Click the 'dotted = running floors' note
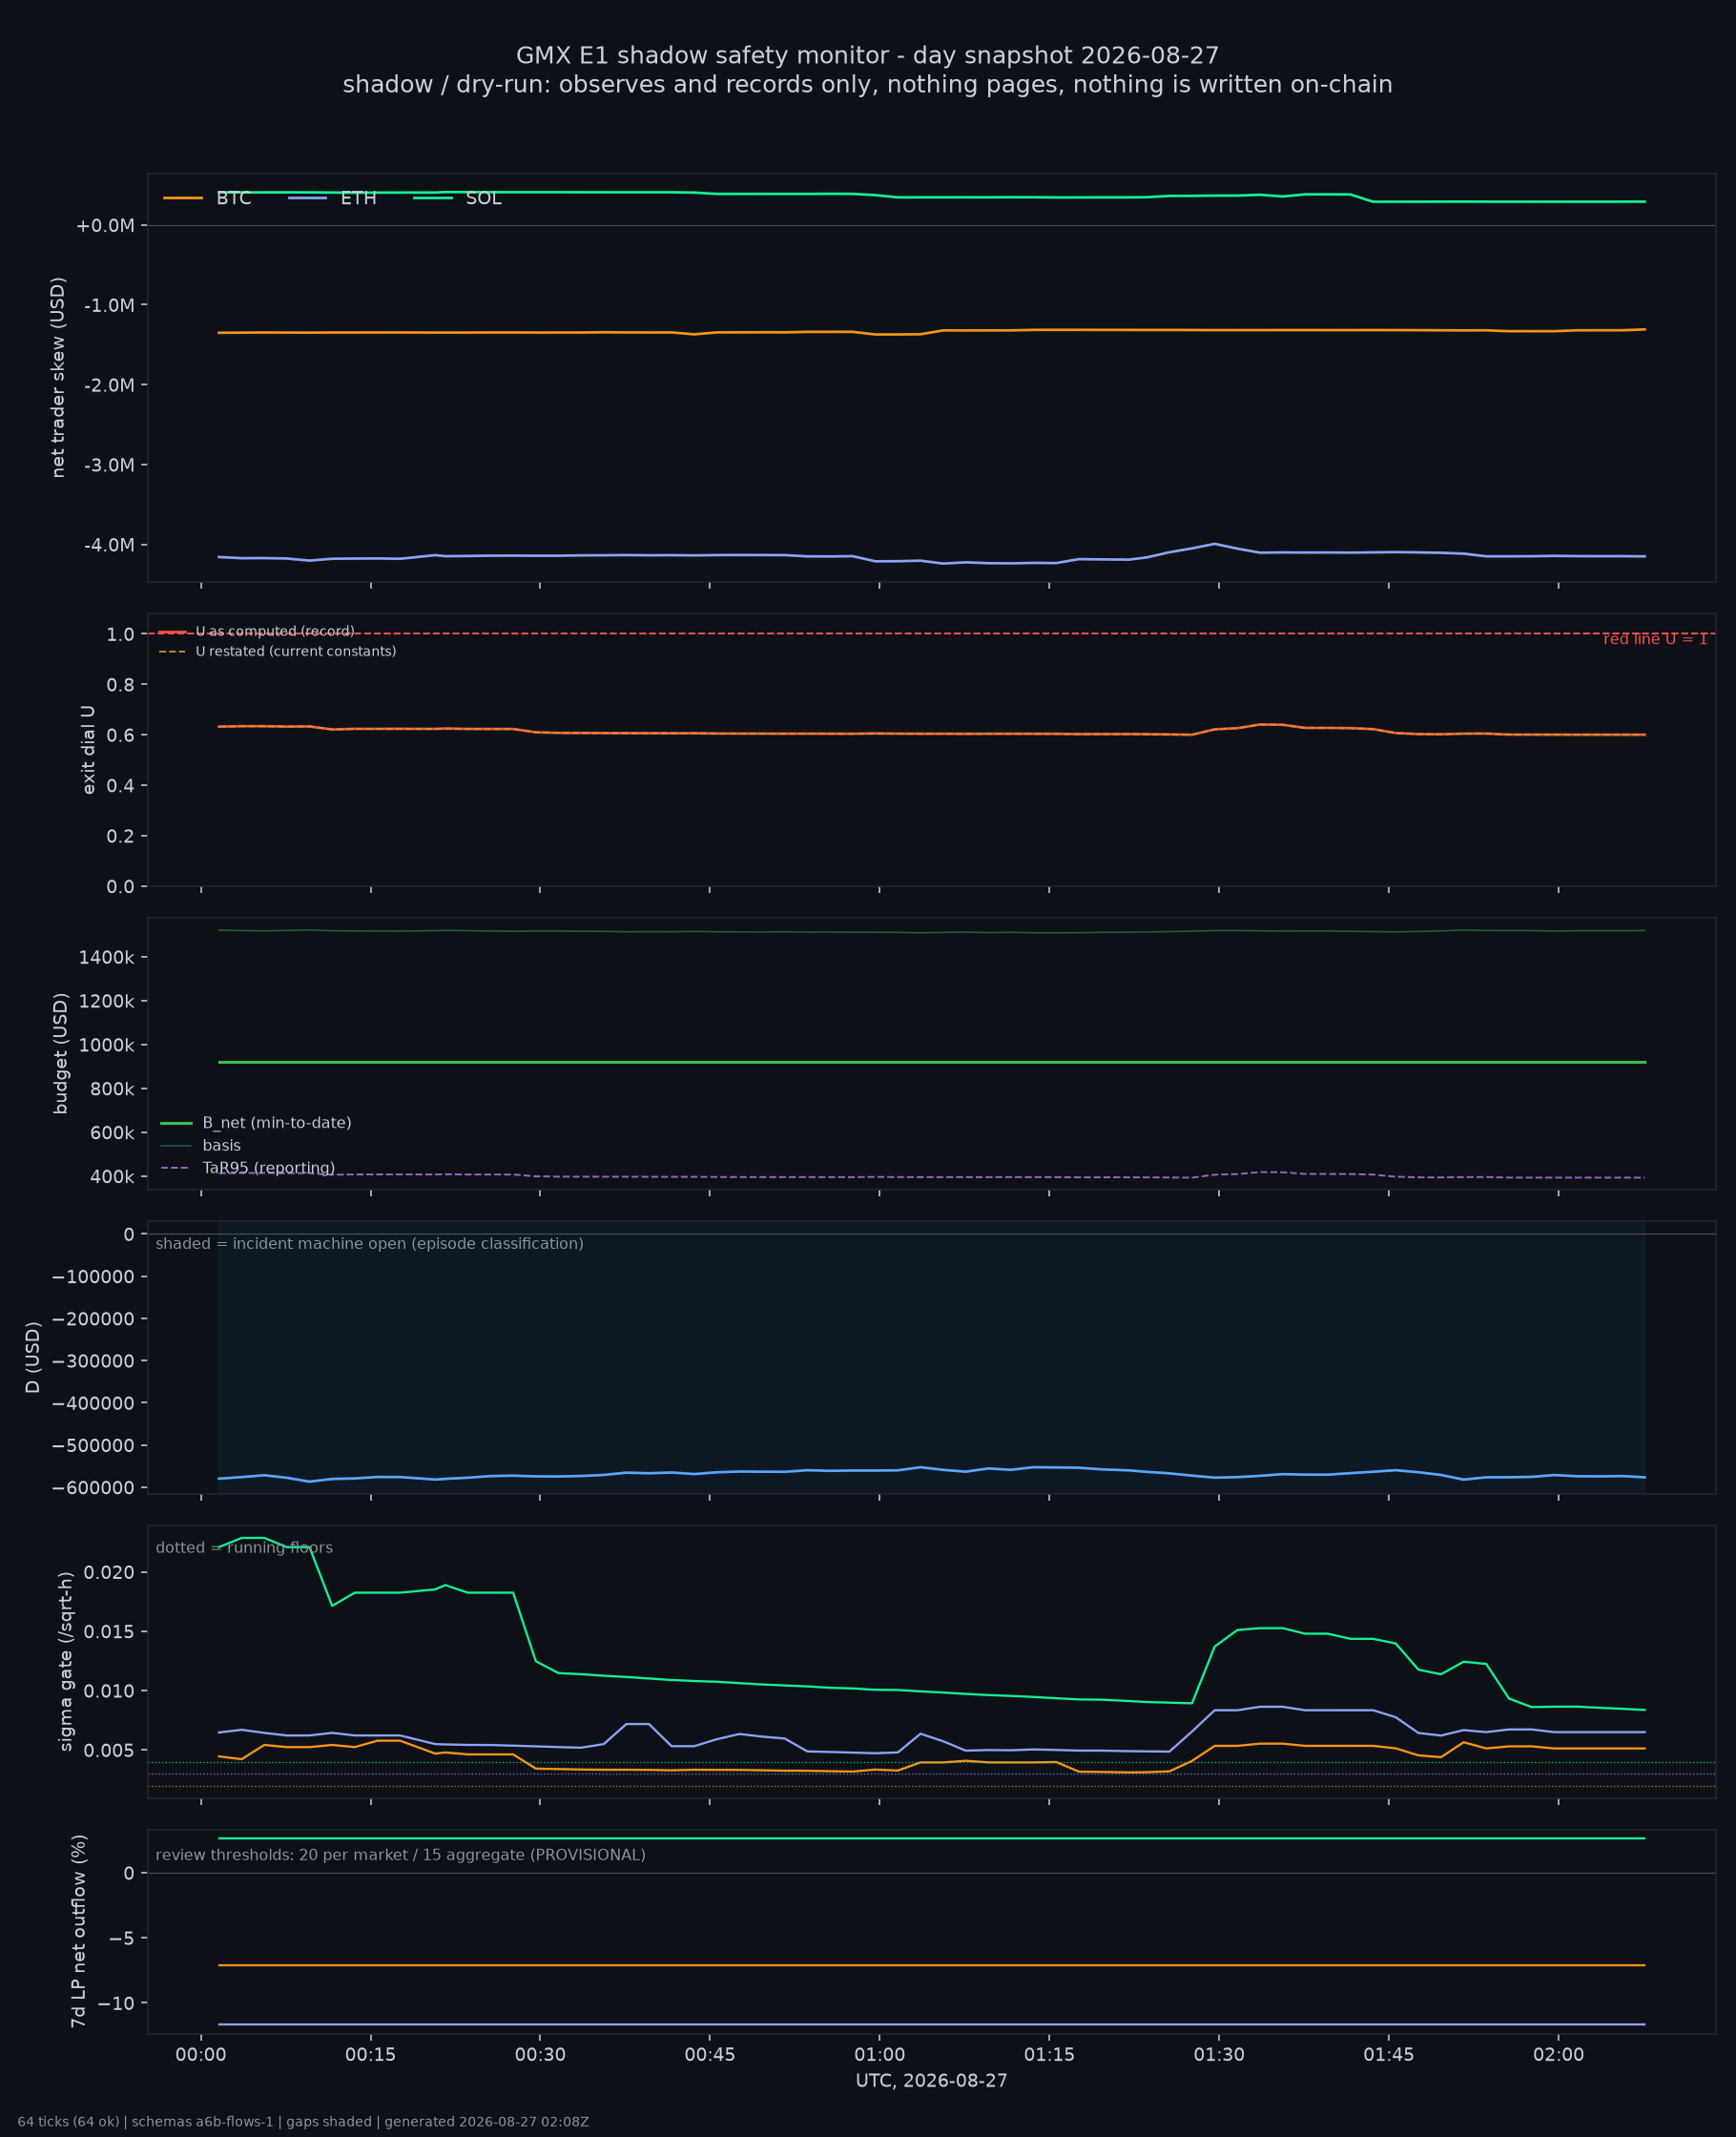 pos(244,1548)
